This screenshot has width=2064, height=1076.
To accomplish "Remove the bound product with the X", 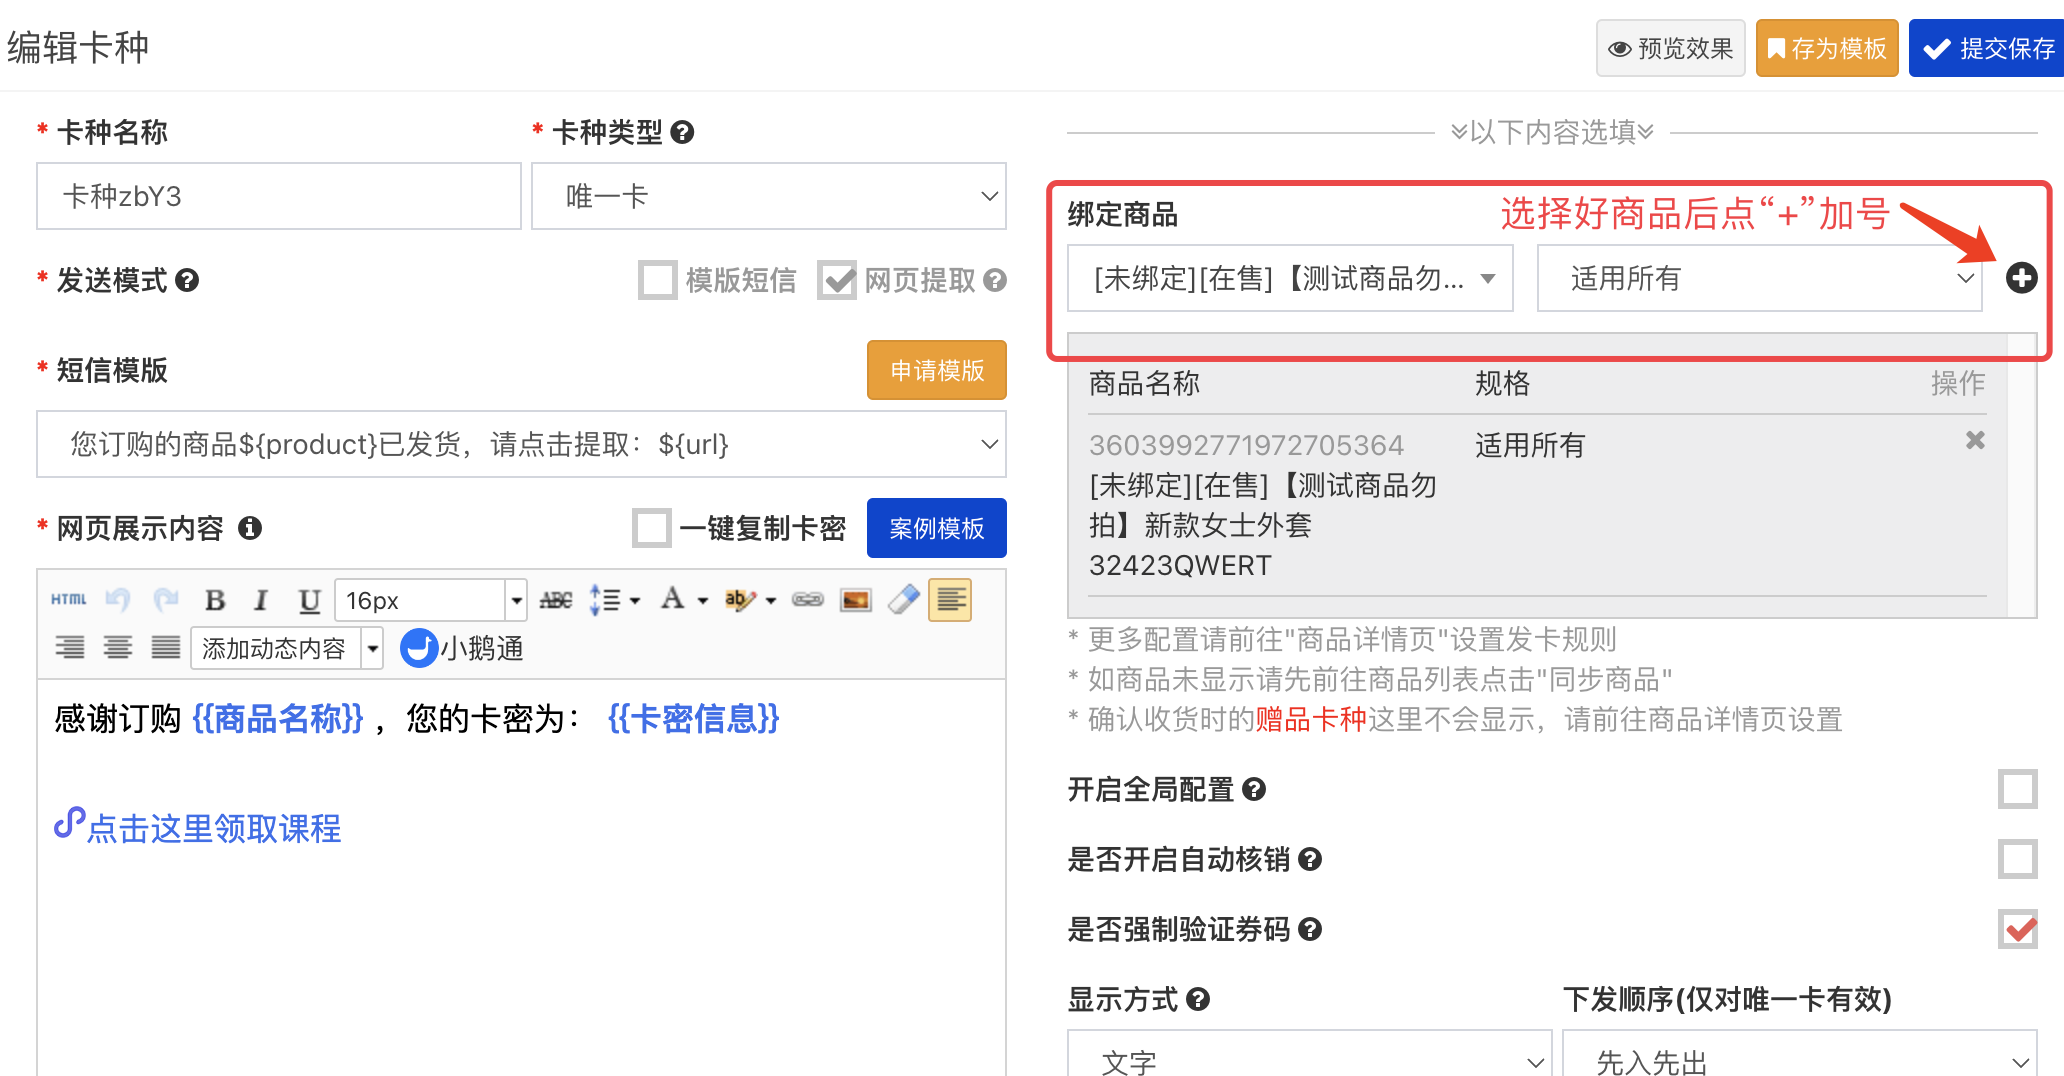I will 1974,441.
